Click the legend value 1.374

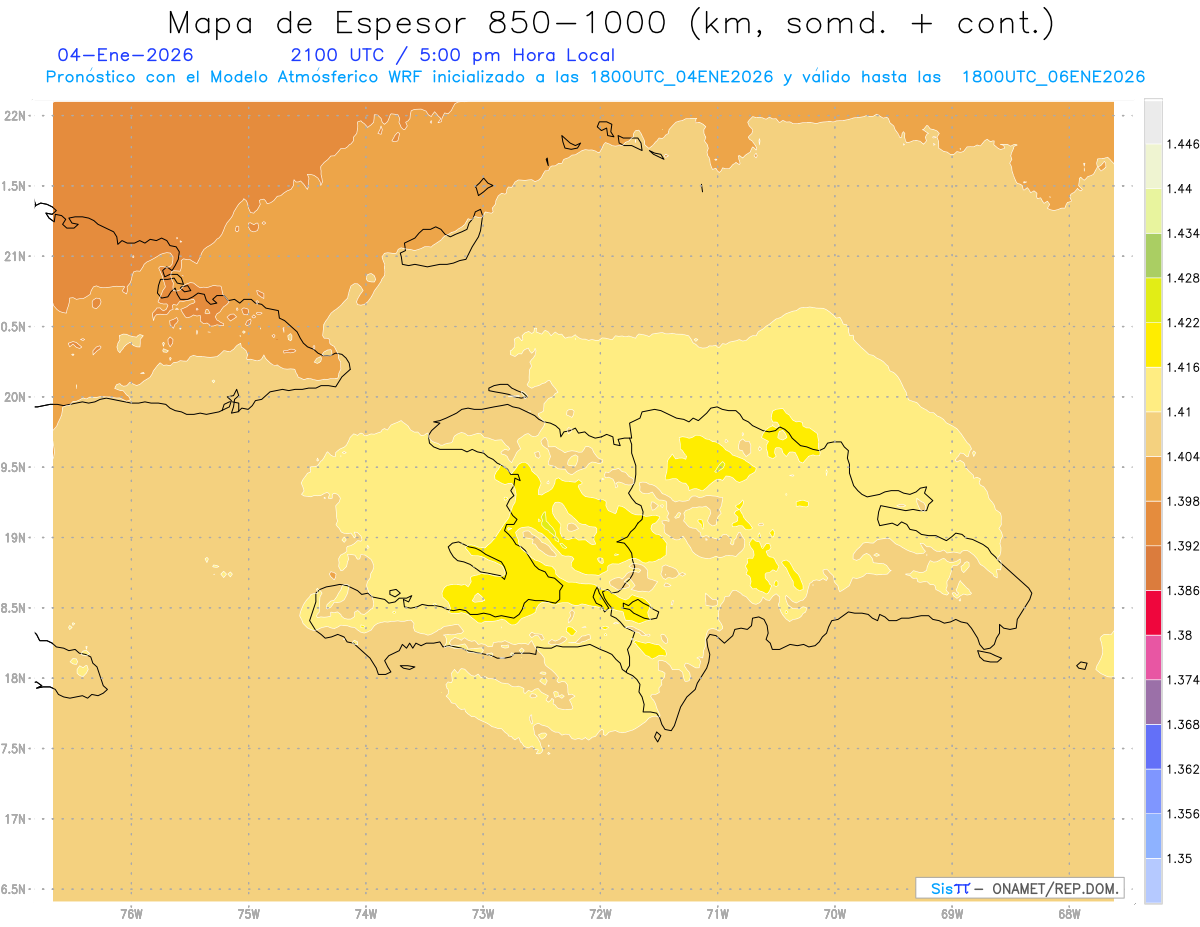pos(1183,679)
